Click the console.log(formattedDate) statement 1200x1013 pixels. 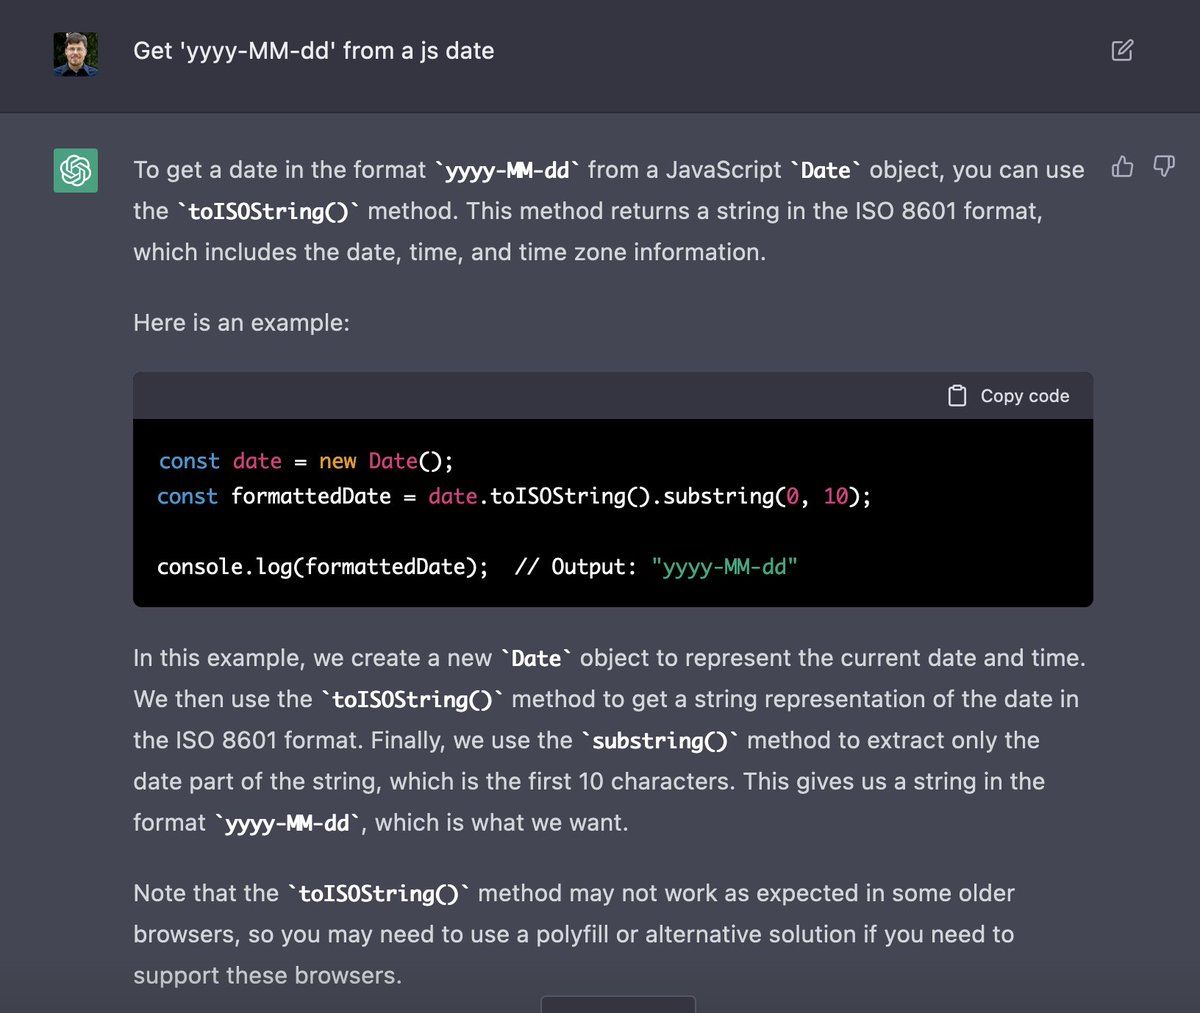pos(323,567)
